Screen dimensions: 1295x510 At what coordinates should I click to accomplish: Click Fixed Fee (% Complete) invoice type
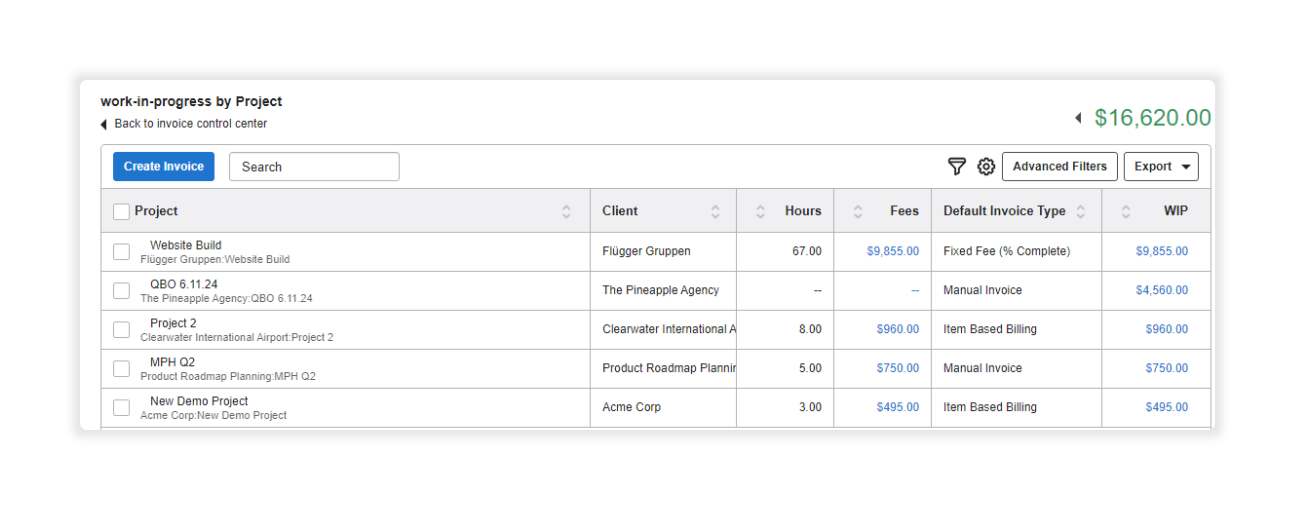click(x=1006, y=251)
